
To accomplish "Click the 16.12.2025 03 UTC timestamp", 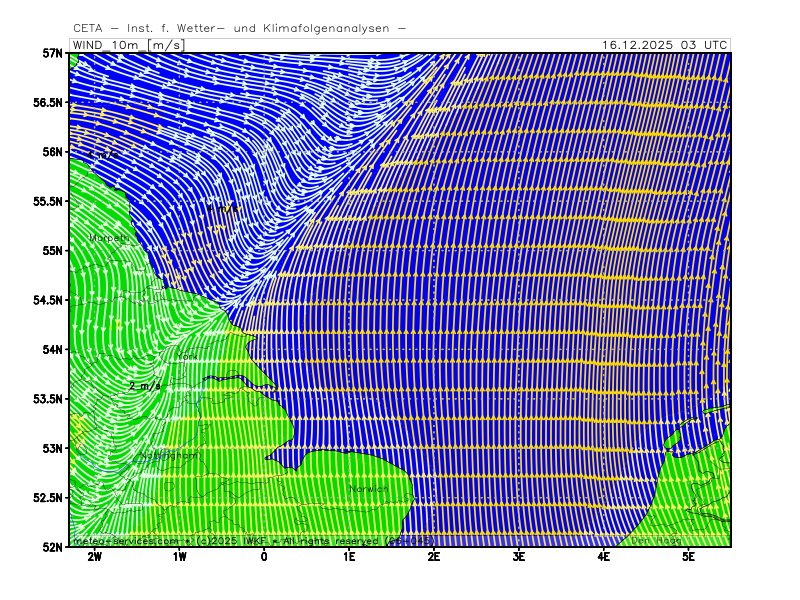I will 665,45.
